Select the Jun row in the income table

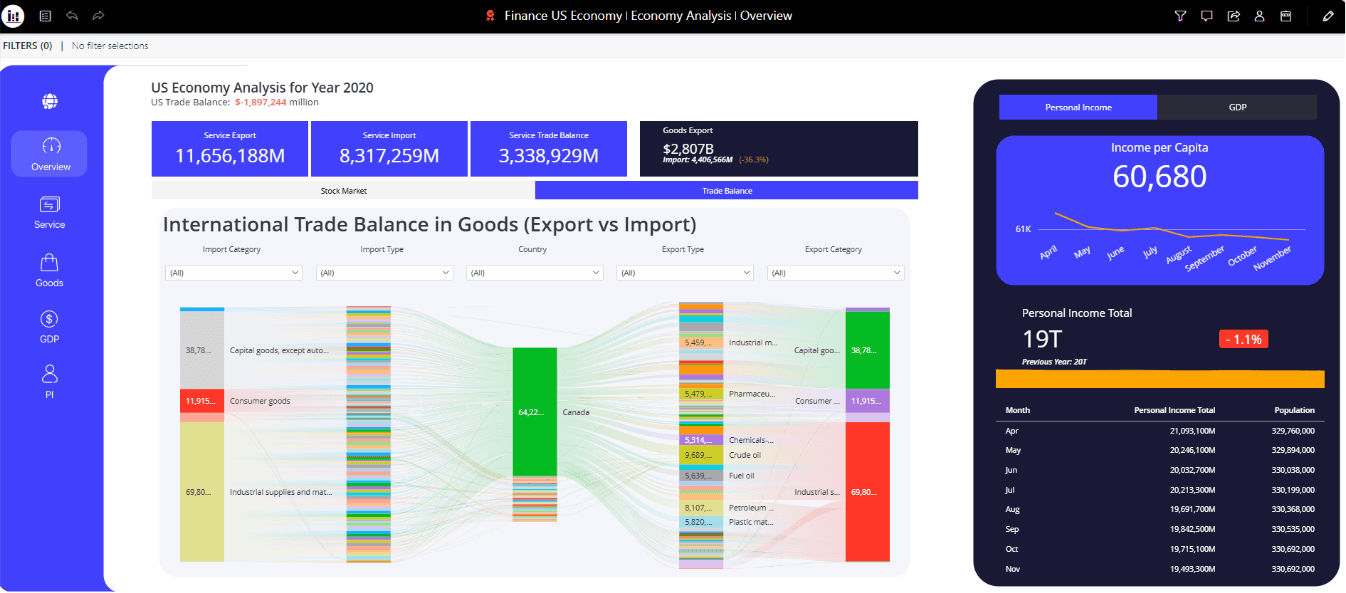click(x=1160, y=470)
